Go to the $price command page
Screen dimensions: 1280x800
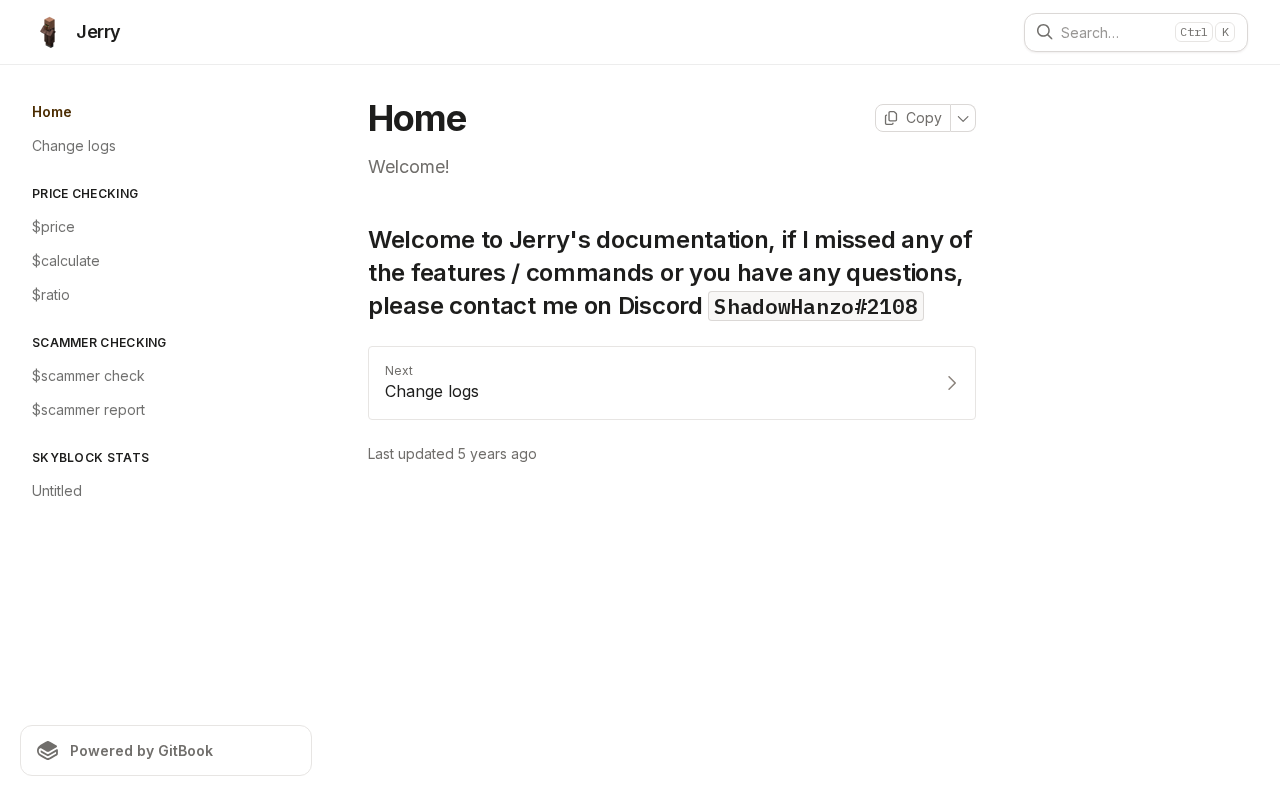click(54, 227)
